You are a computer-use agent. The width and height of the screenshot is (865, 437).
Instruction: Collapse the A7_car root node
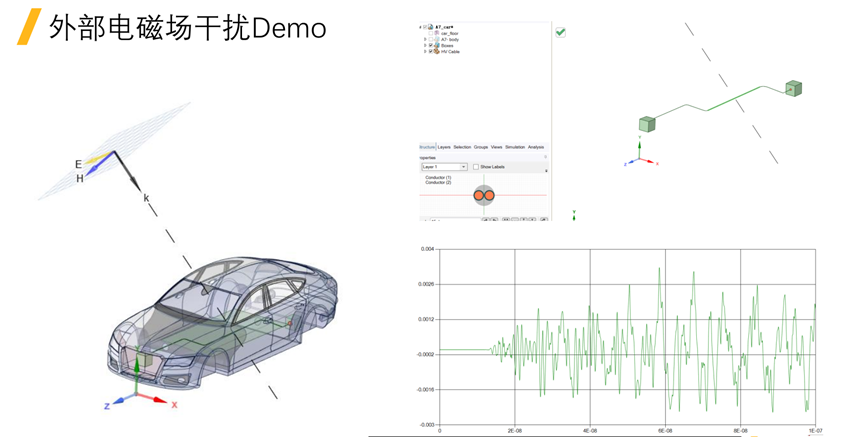(420, 27)
